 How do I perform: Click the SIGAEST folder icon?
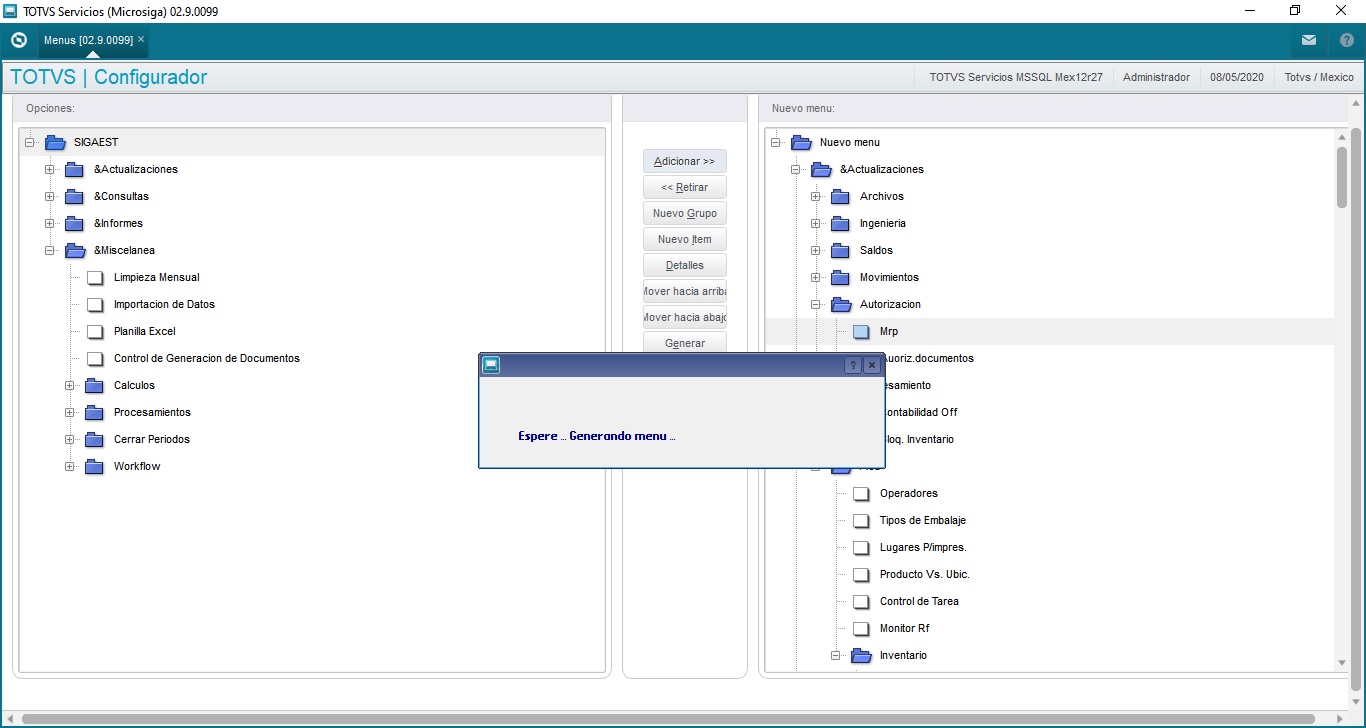pos(56,142)
